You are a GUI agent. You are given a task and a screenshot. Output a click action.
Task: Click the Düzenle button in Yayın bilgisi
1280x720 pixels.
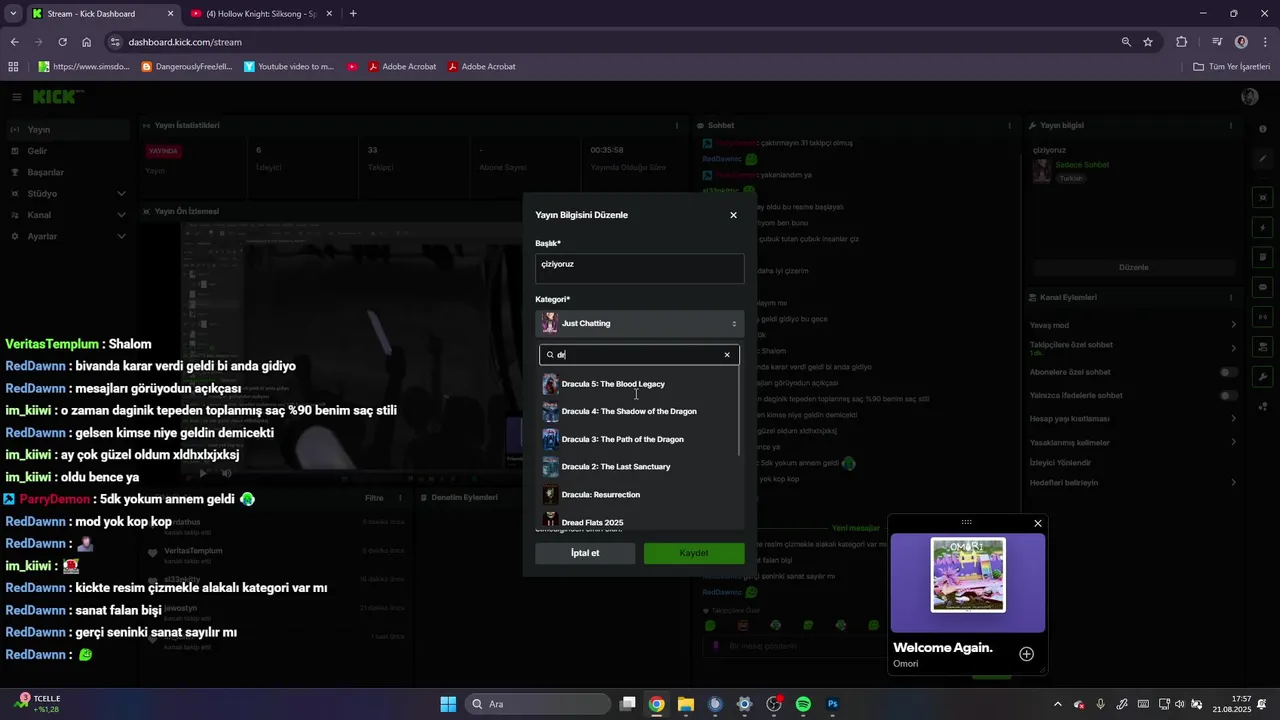(1133, 268)
